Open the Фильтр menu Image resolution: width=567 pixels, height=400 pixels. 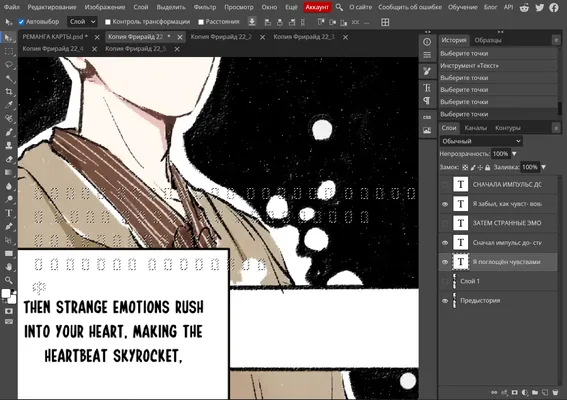(x=205, y=7)
